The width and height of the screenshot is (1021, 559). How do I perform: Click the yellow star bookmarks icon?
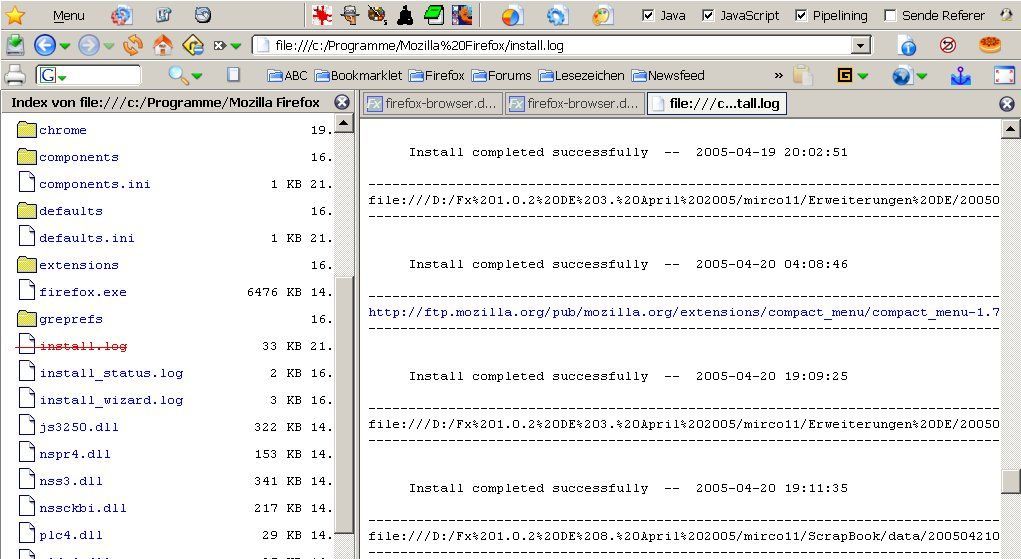pos(14,15)
